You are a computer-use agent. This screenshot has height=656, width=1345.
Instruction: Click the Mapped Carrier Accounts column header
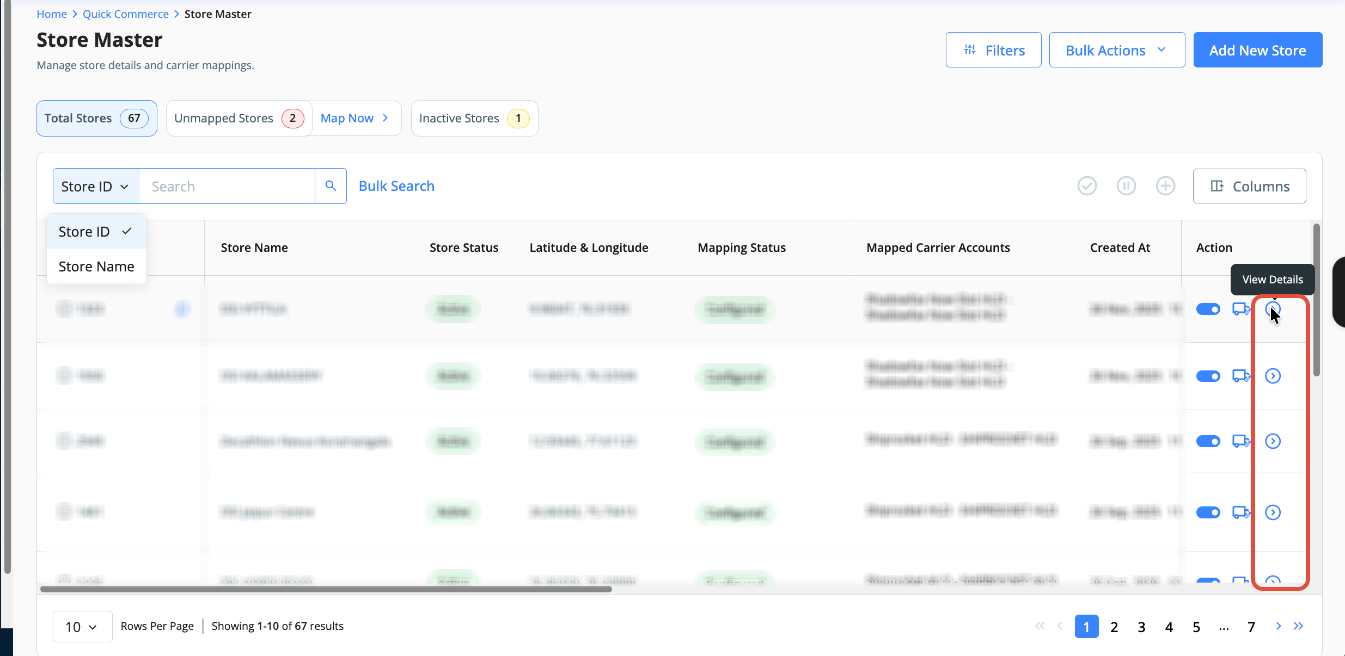938,248
